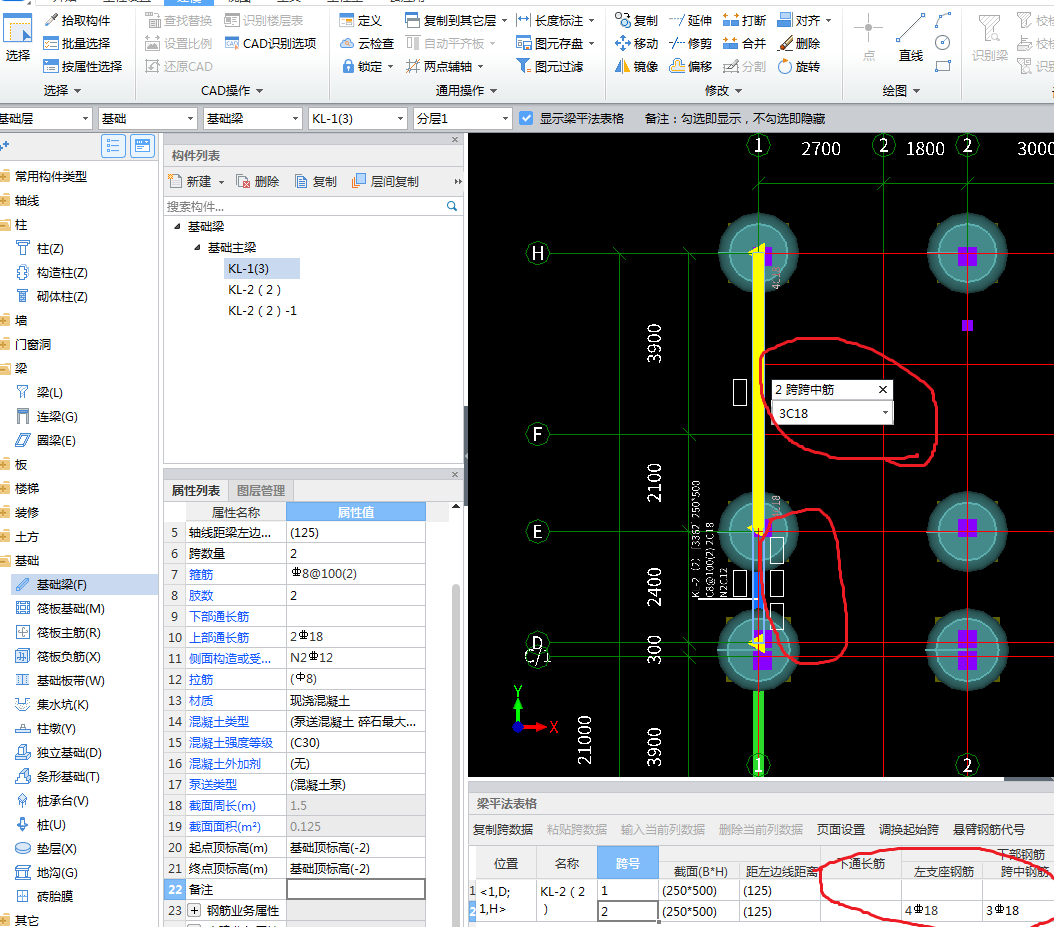This screenshot has width=1054, height=927.
Task: Open 图元过滤 element filter
Action: (x=550, y=66)
